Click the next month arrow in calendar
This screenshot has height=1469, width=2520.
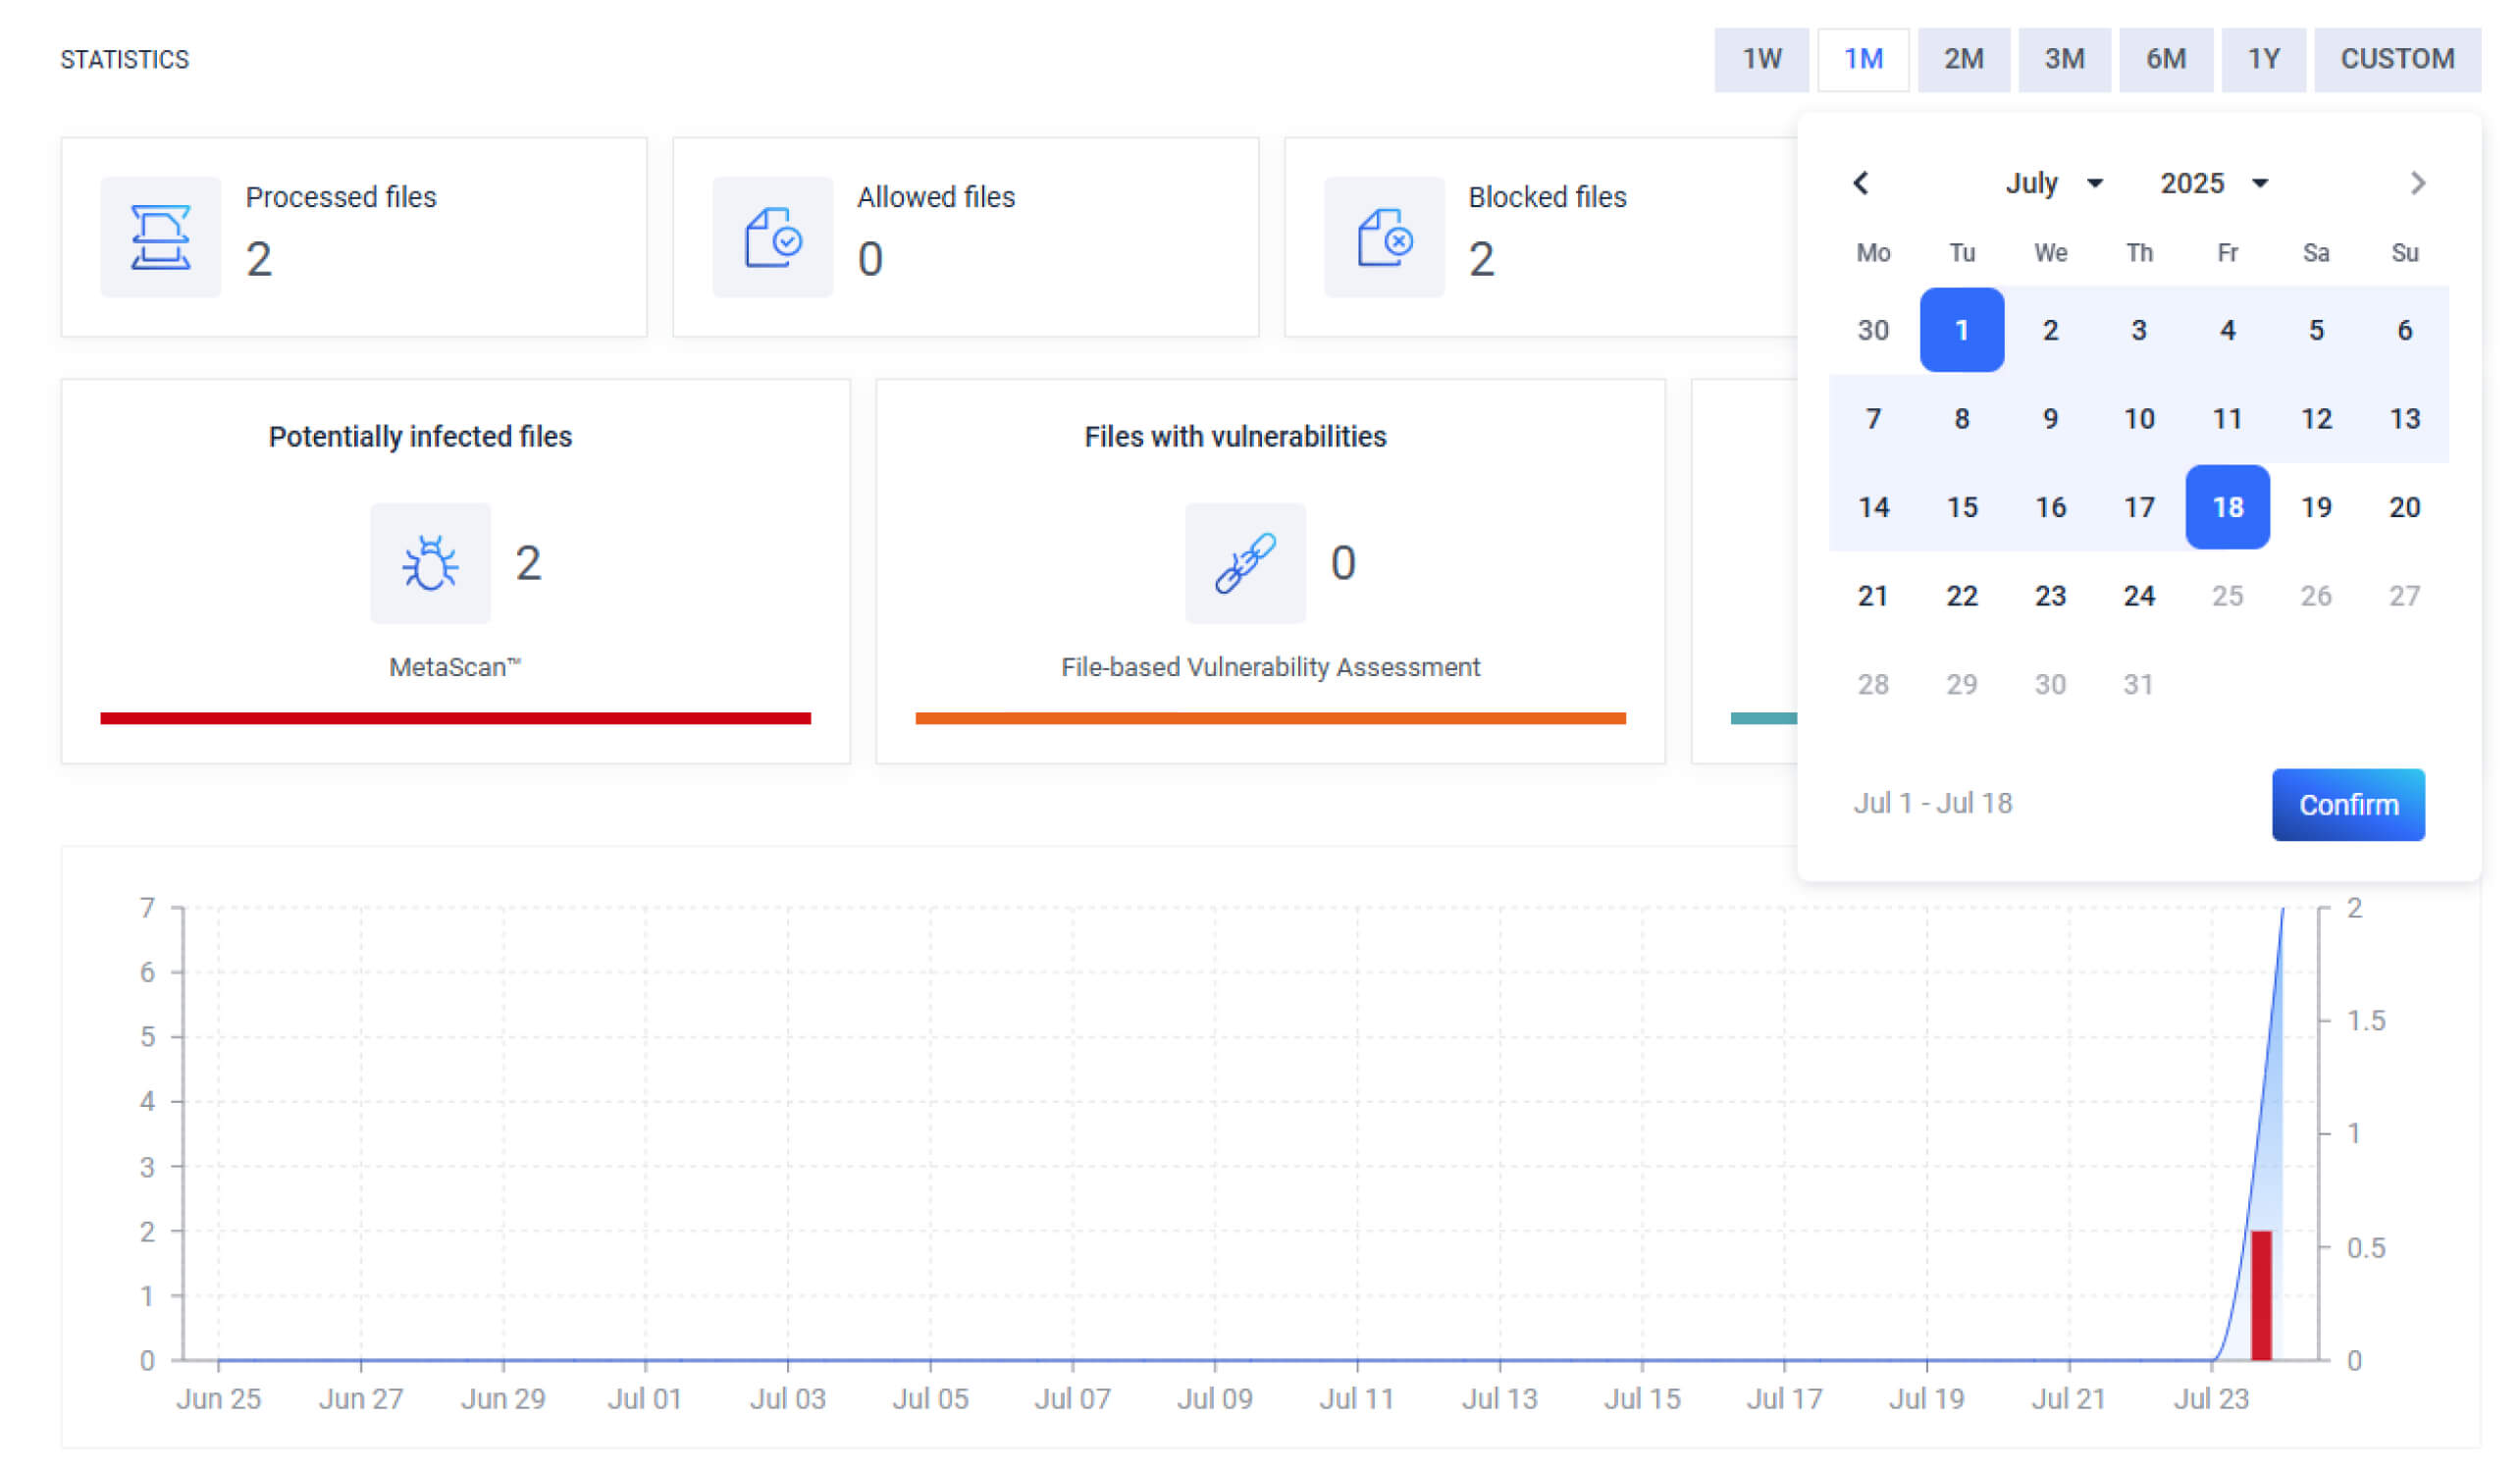2419,183
